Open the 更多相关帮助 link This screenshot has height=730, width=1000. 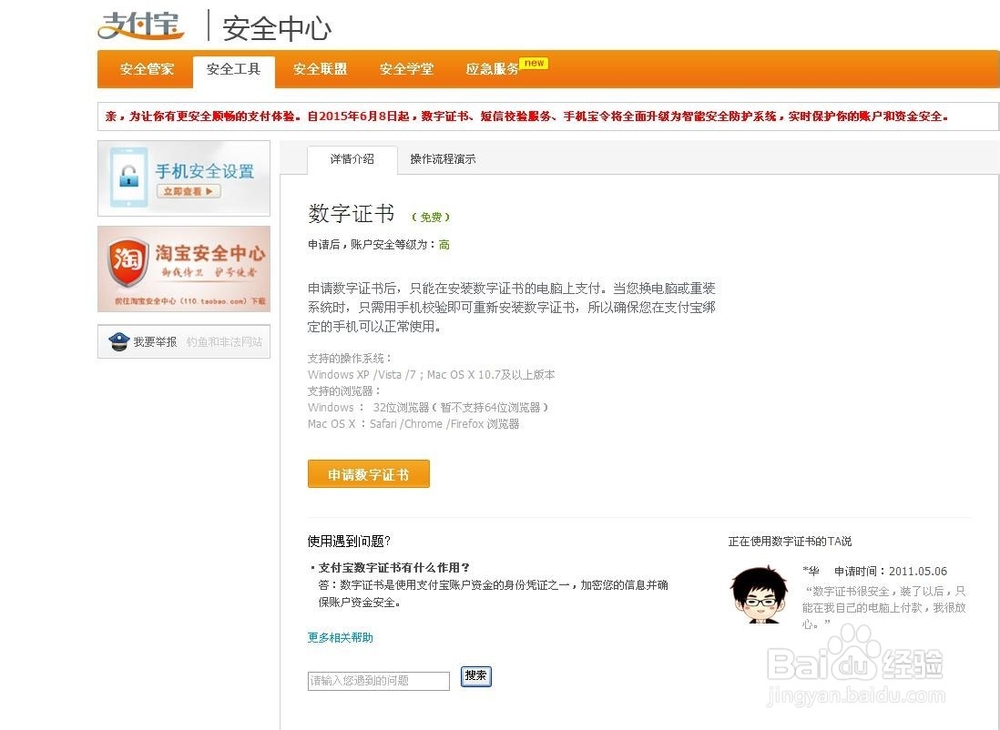338,635
